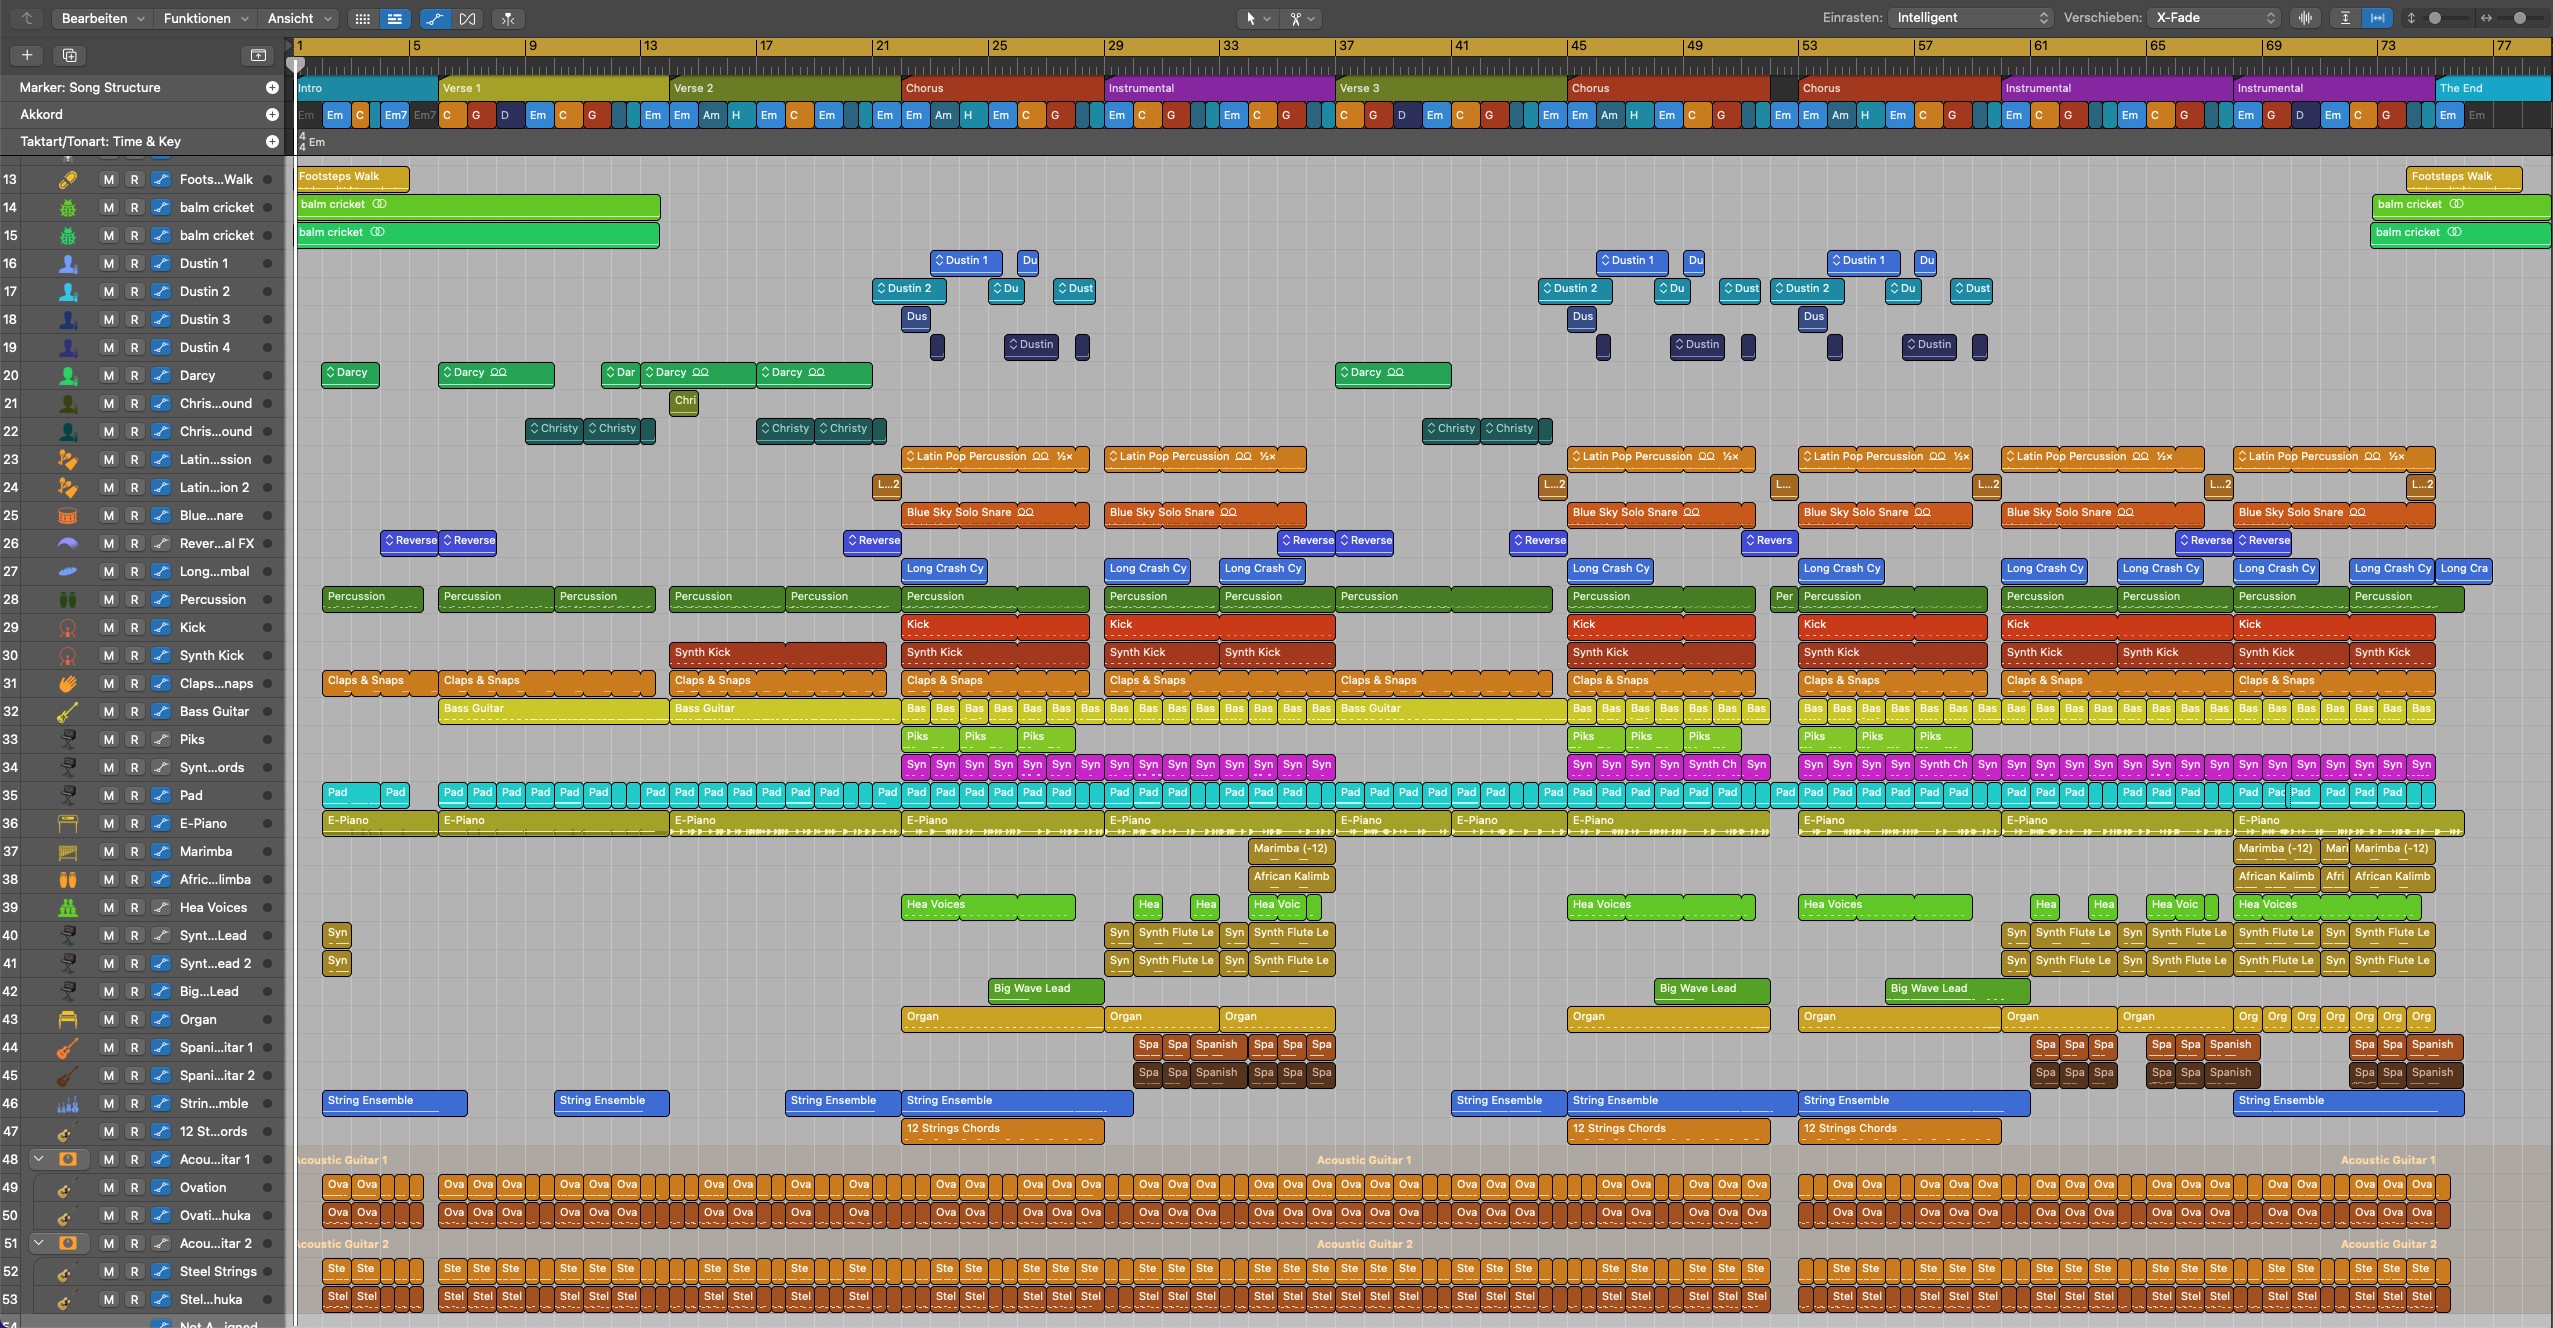Add marker in Song Structure track
The width and height of the screenshot is (2553, 1328).
[x=272, y=88]
